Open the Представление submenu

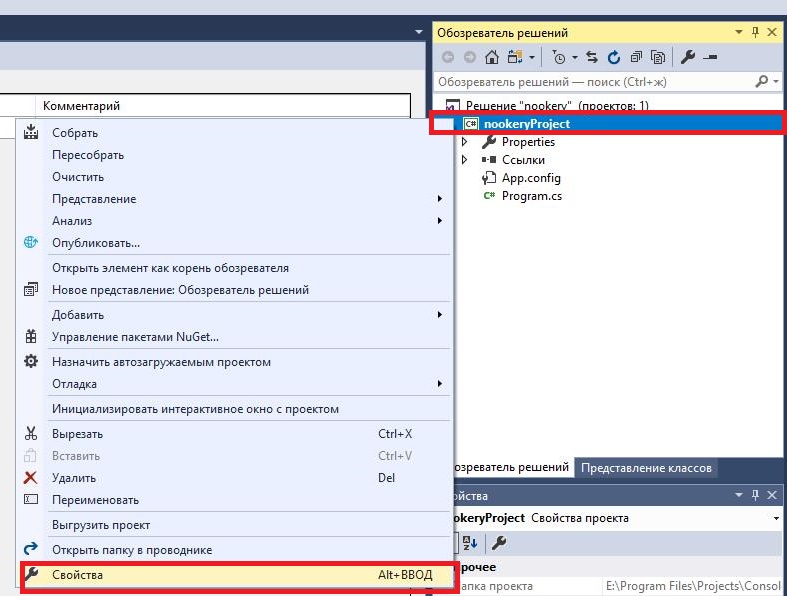[x=235, y=199]
